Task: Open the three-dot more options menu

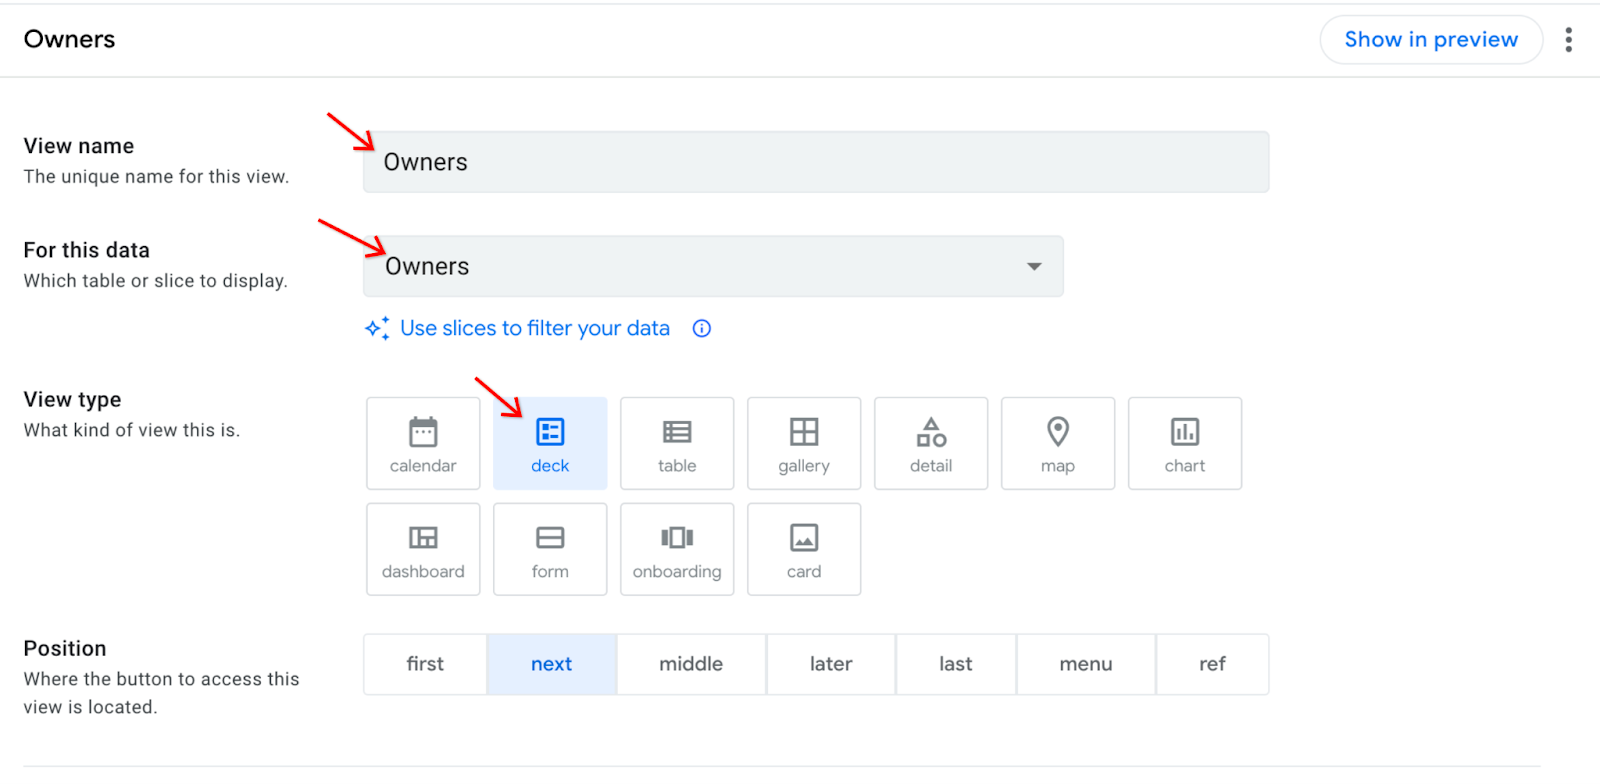Action: pos(1568,40)
